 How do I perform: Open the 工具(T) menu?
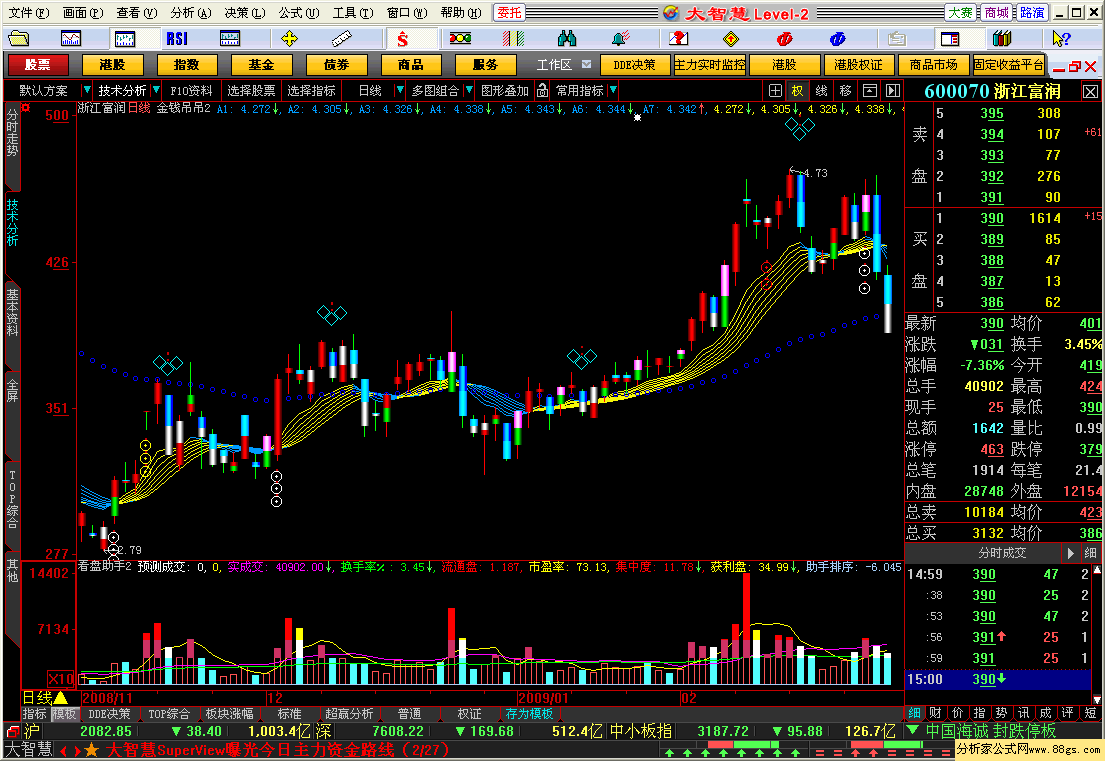(353, 13)
